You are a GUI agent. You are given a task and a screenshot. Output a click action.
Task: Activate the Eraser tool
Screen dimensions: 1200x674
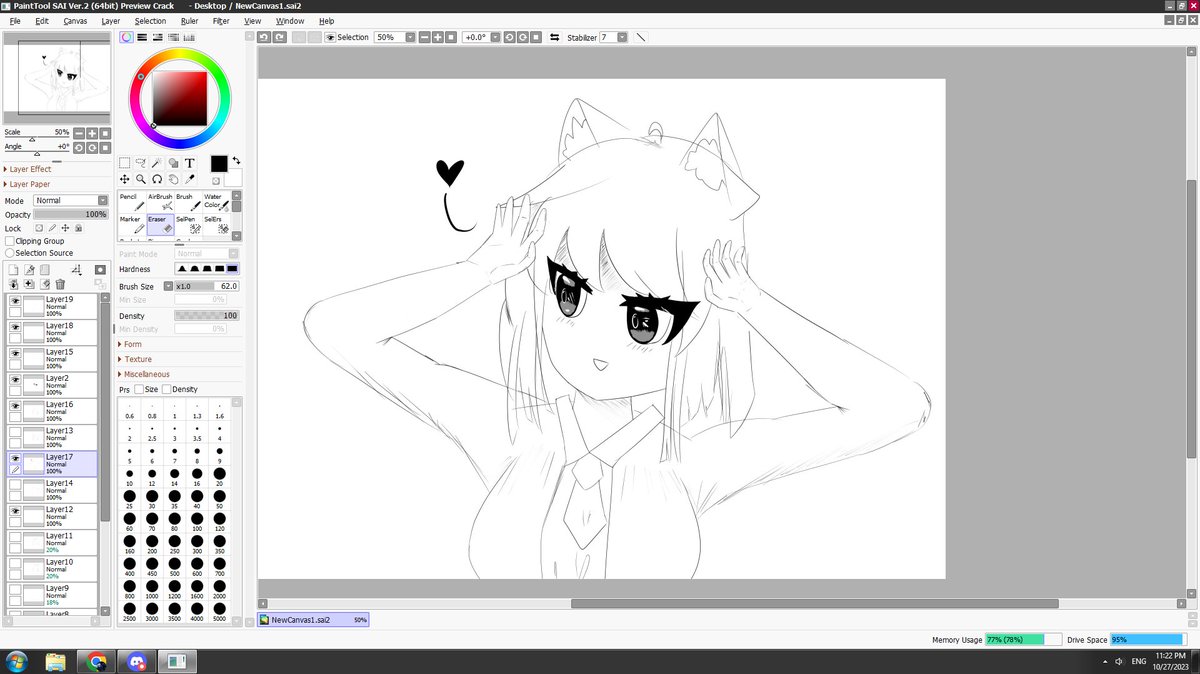[x=160, y=224]
